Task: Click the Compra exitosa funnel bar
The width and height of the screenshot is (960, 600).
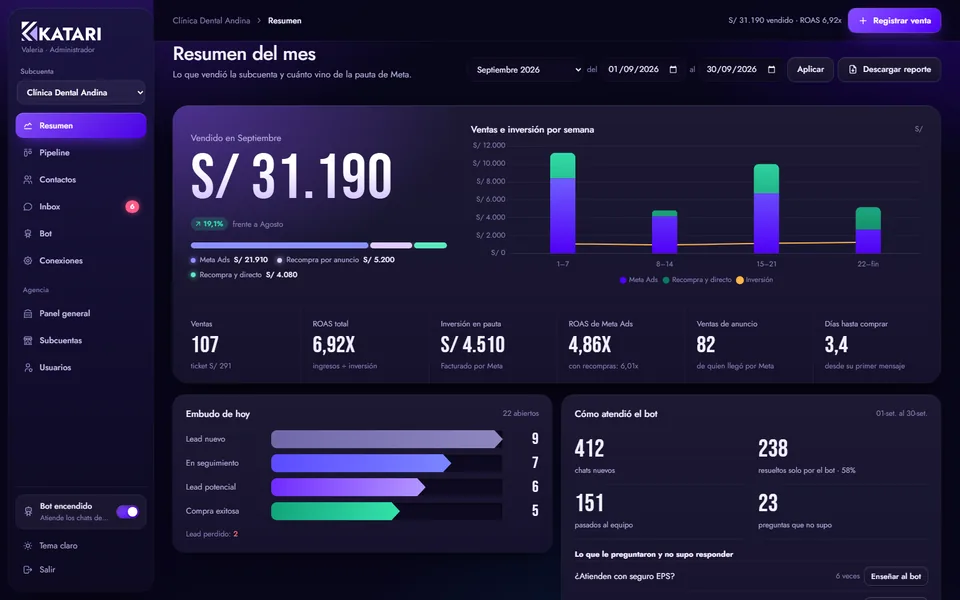Action: [336, 511]
